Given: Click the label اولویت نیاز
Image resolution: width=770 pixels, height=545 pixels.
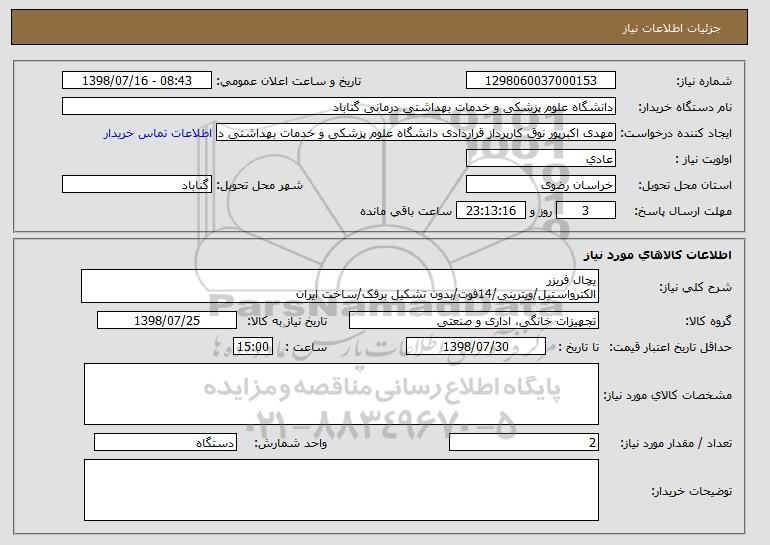Looking at the screenshot, I should [703, 160].
